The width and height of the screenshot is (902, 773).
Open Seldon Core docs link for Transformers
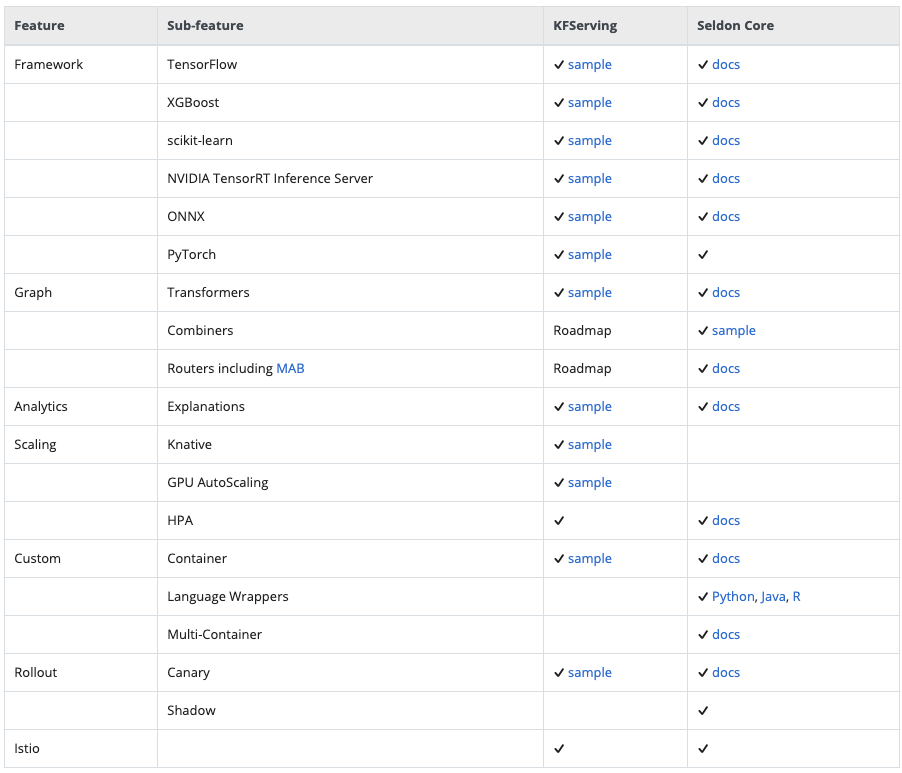[726, 292]
